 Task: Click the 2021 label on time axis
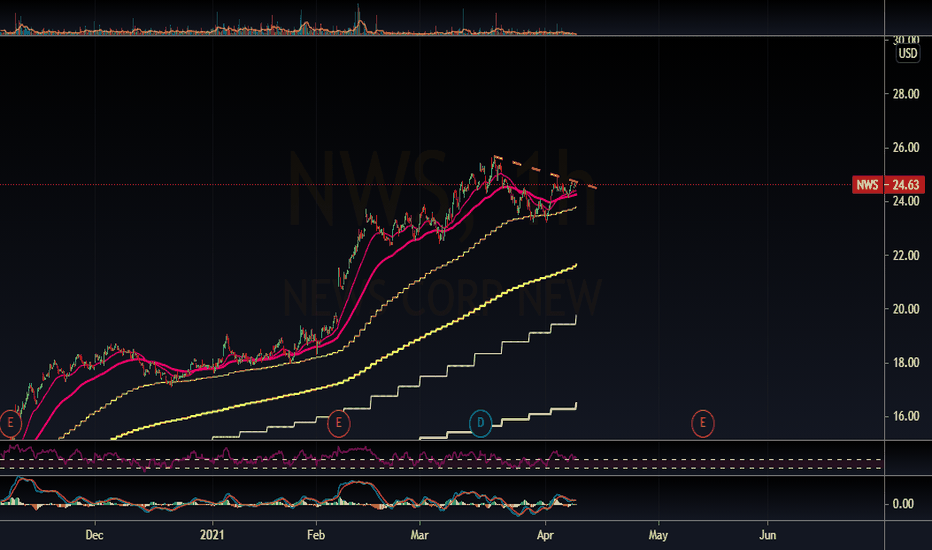[212, 535]
